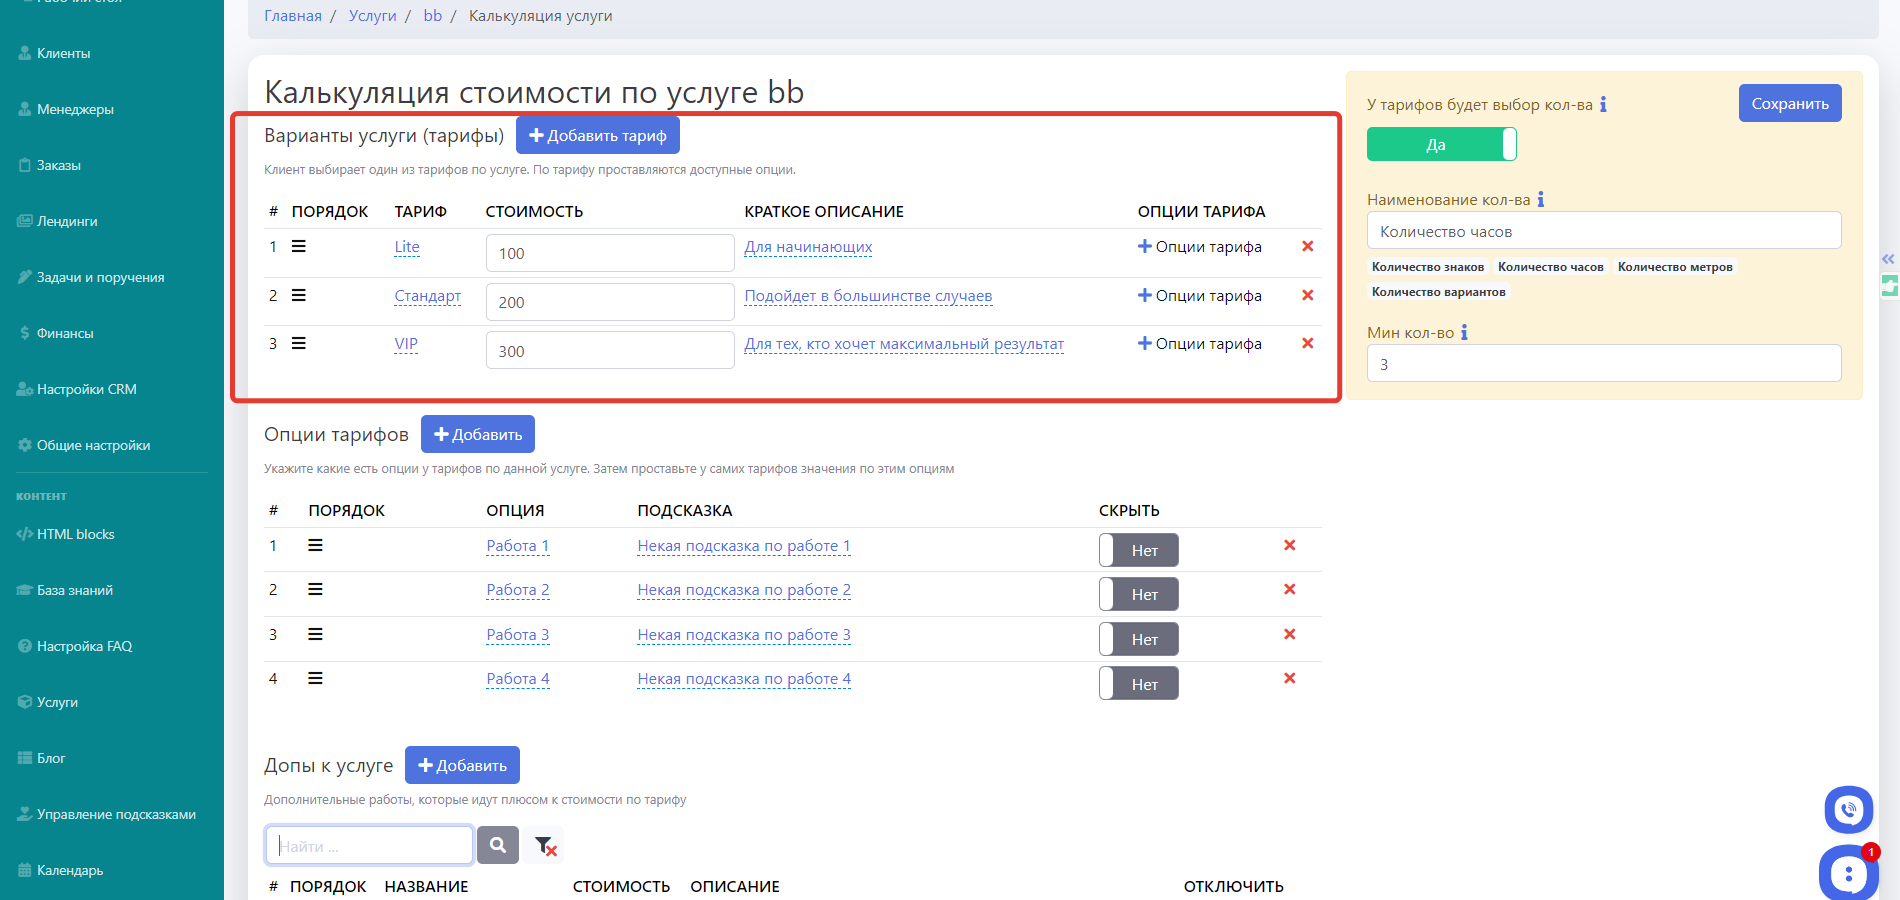
Task: Click drag handle icon for Работа 4
Action: 315,679
